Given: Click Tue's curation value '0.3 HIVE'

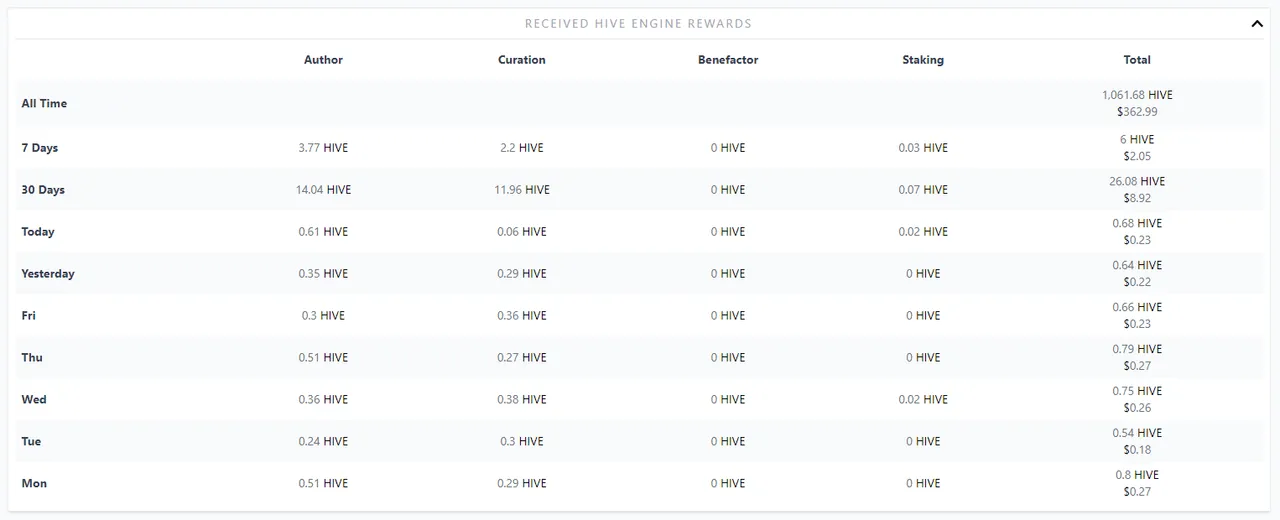Looking at the screenshot, I should coord(522,442).
